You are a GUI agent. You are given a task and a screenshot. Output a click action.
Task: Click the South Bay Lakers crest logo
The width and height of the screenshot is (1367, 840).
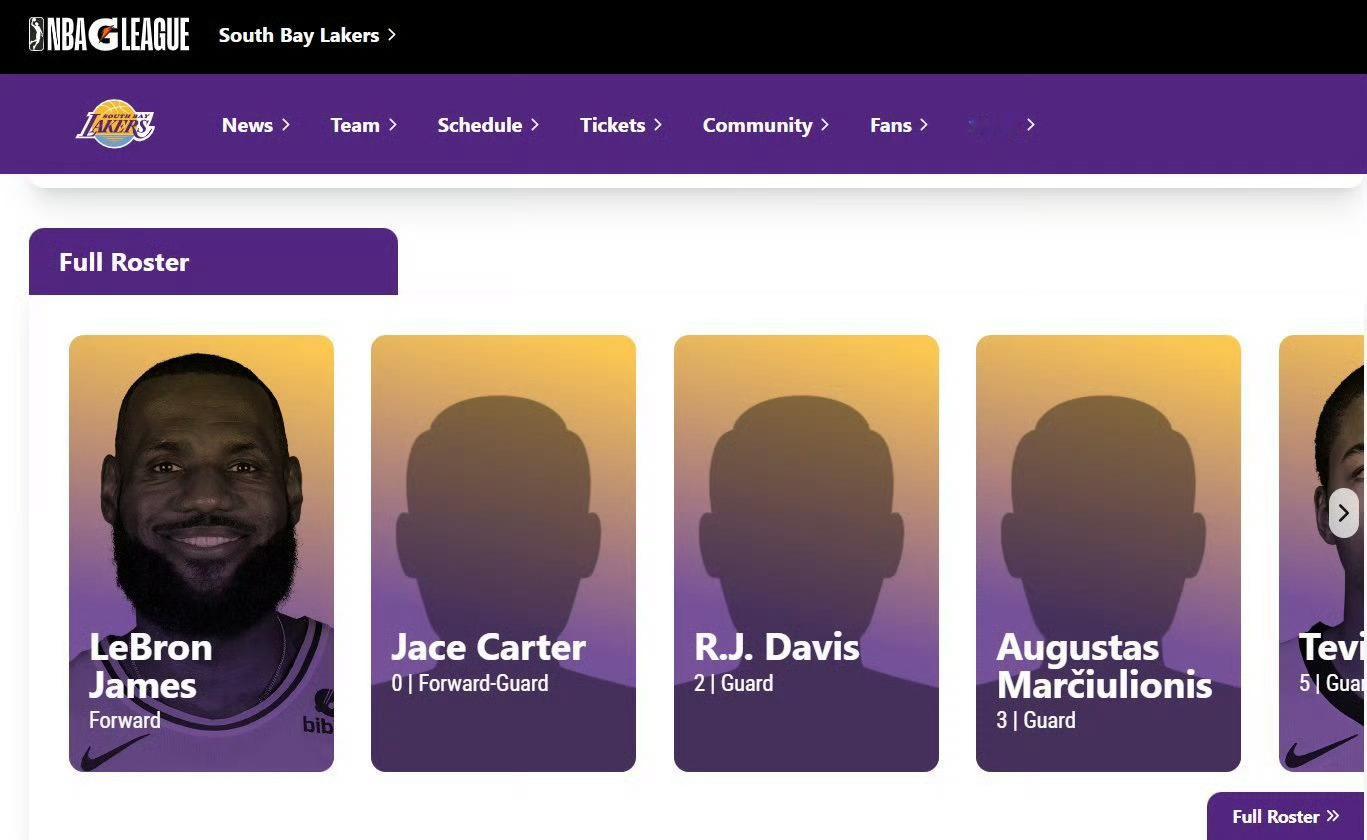[116, 124]
